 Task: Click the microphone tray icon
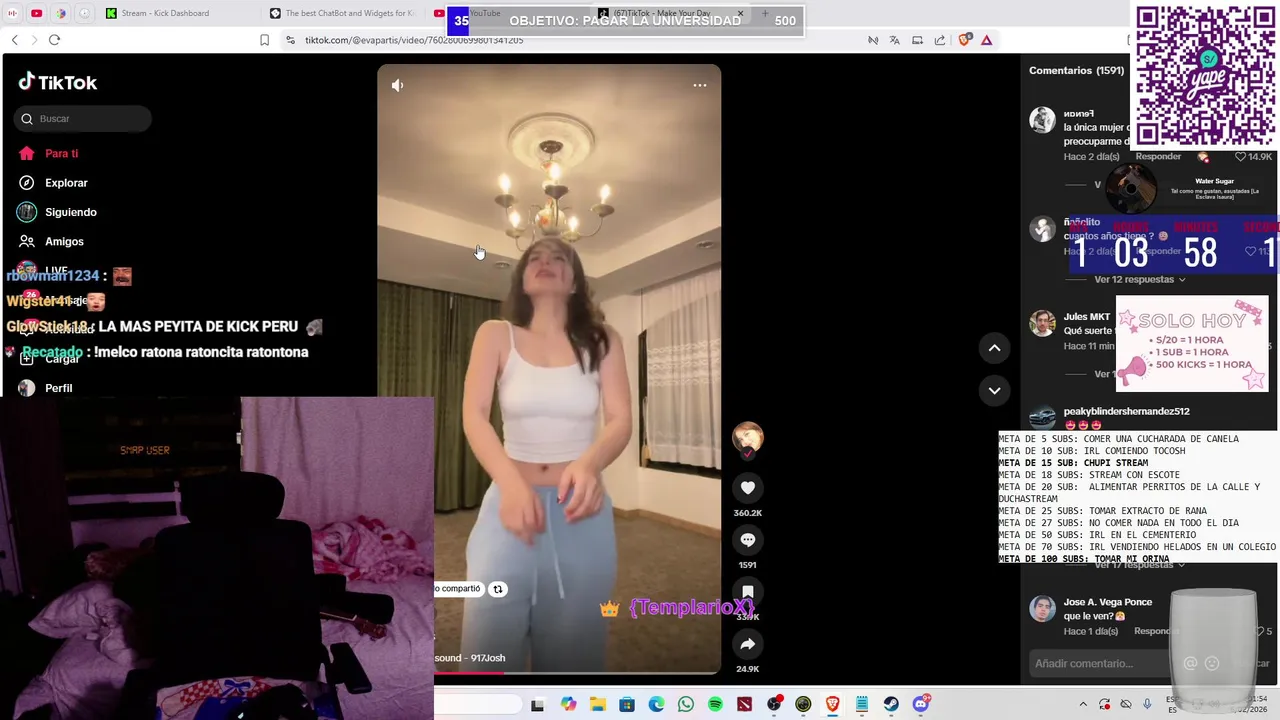point(1147,705)
